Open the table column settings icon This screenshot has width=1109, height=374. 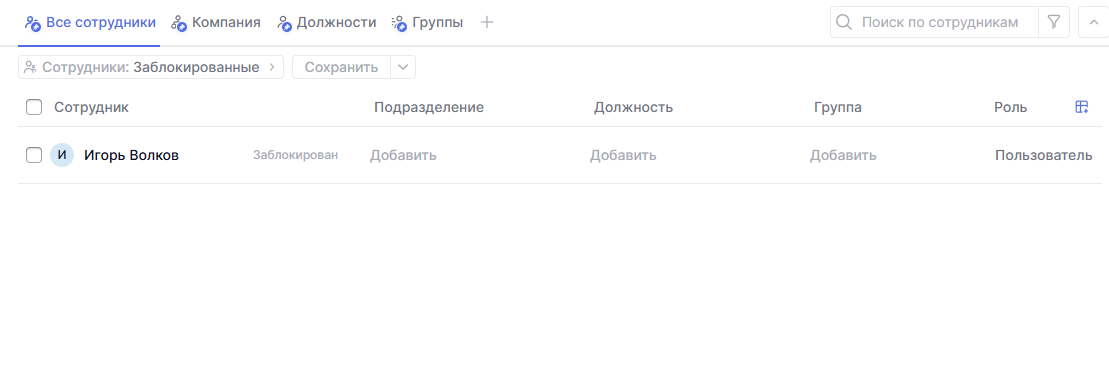coord(1081,107)
